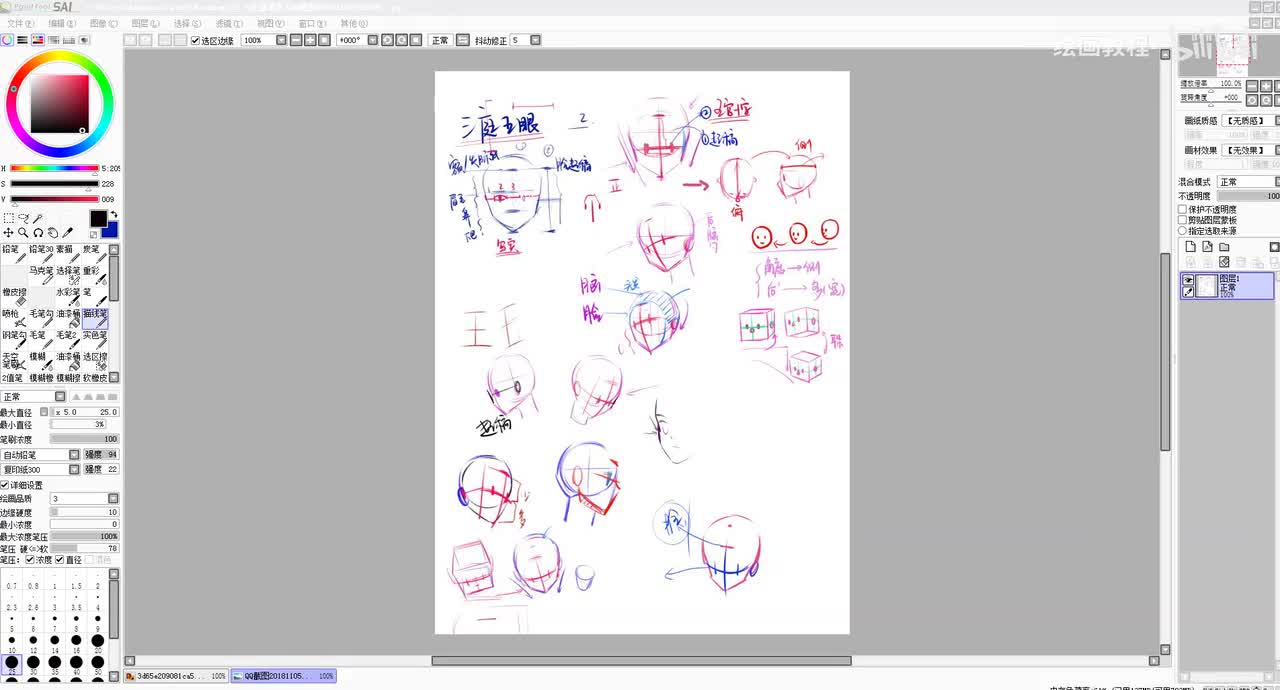Image resolution: width=1280 pixels, height=690 pixels.
Task: Adjust the saturation S slider
Action: 54,184
